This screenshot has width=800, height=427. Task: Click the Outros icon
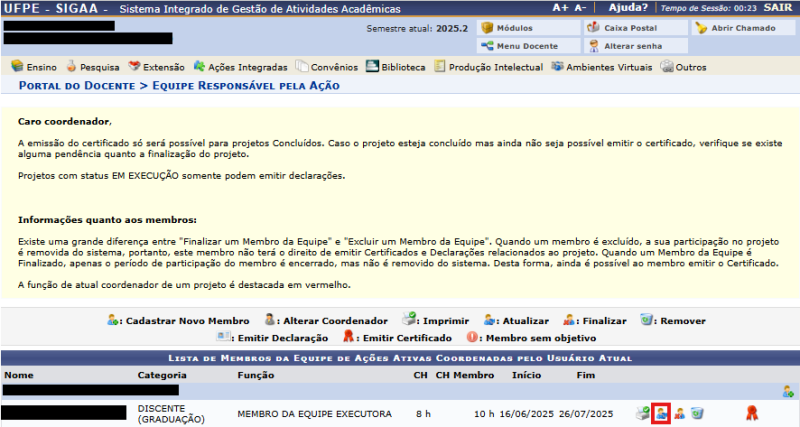coord(667,66)
